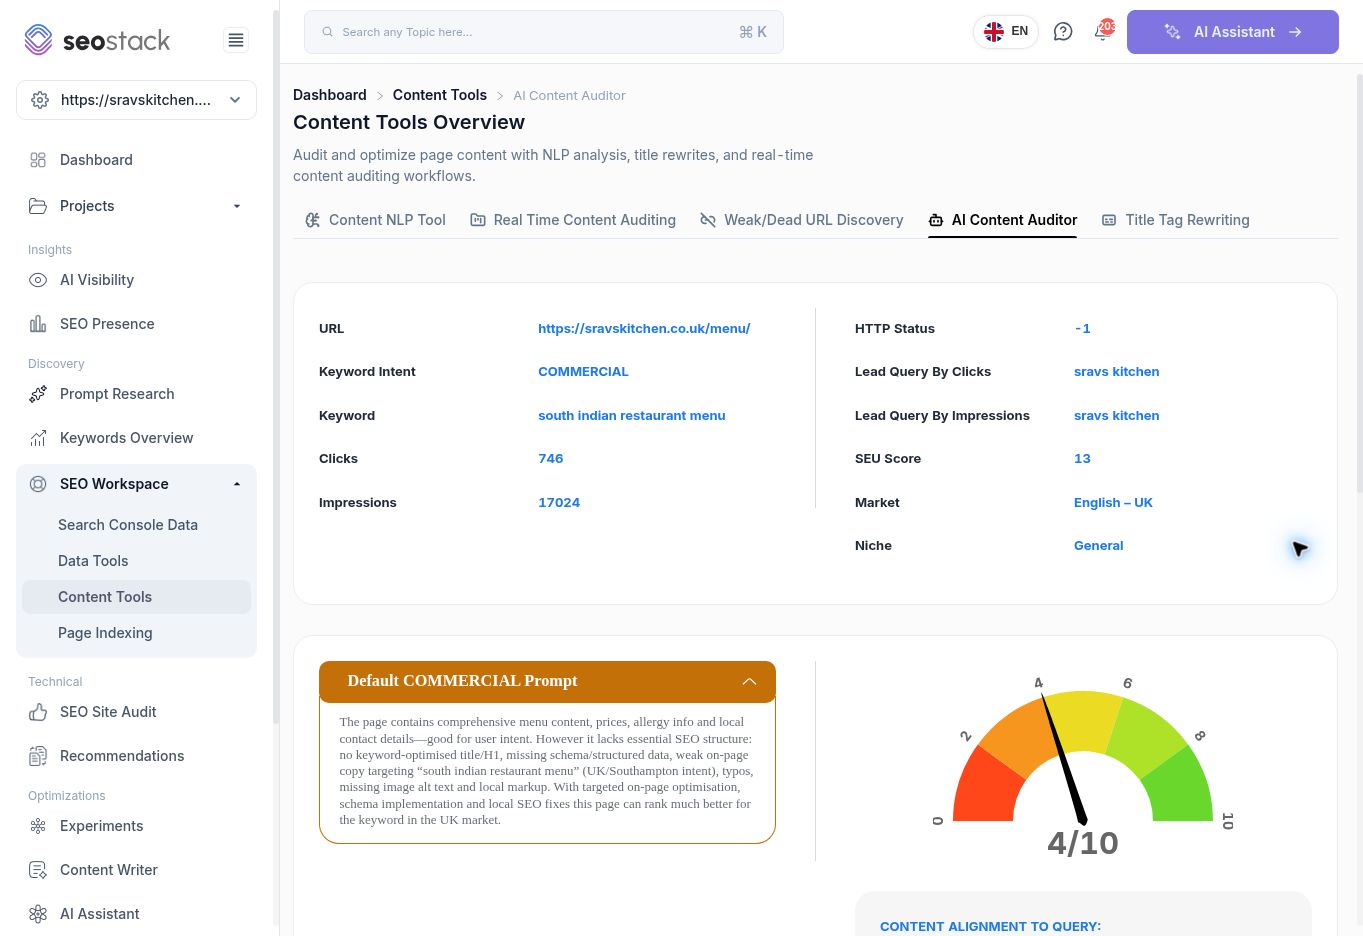1363x936 pixels.
Task: Collapse the SEO Workspace section arrow
Action: (237, 484)
